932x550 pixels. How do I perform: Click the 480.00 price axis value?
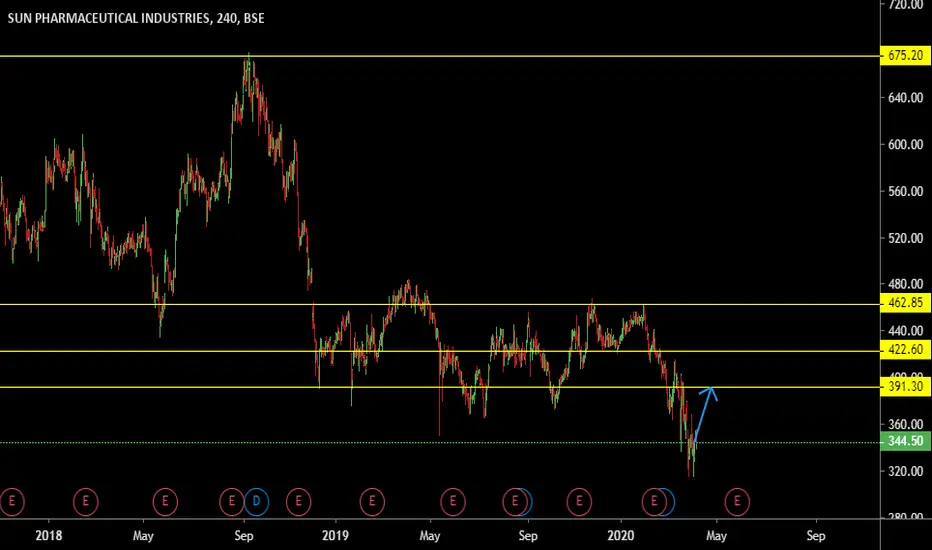(905, 285)
